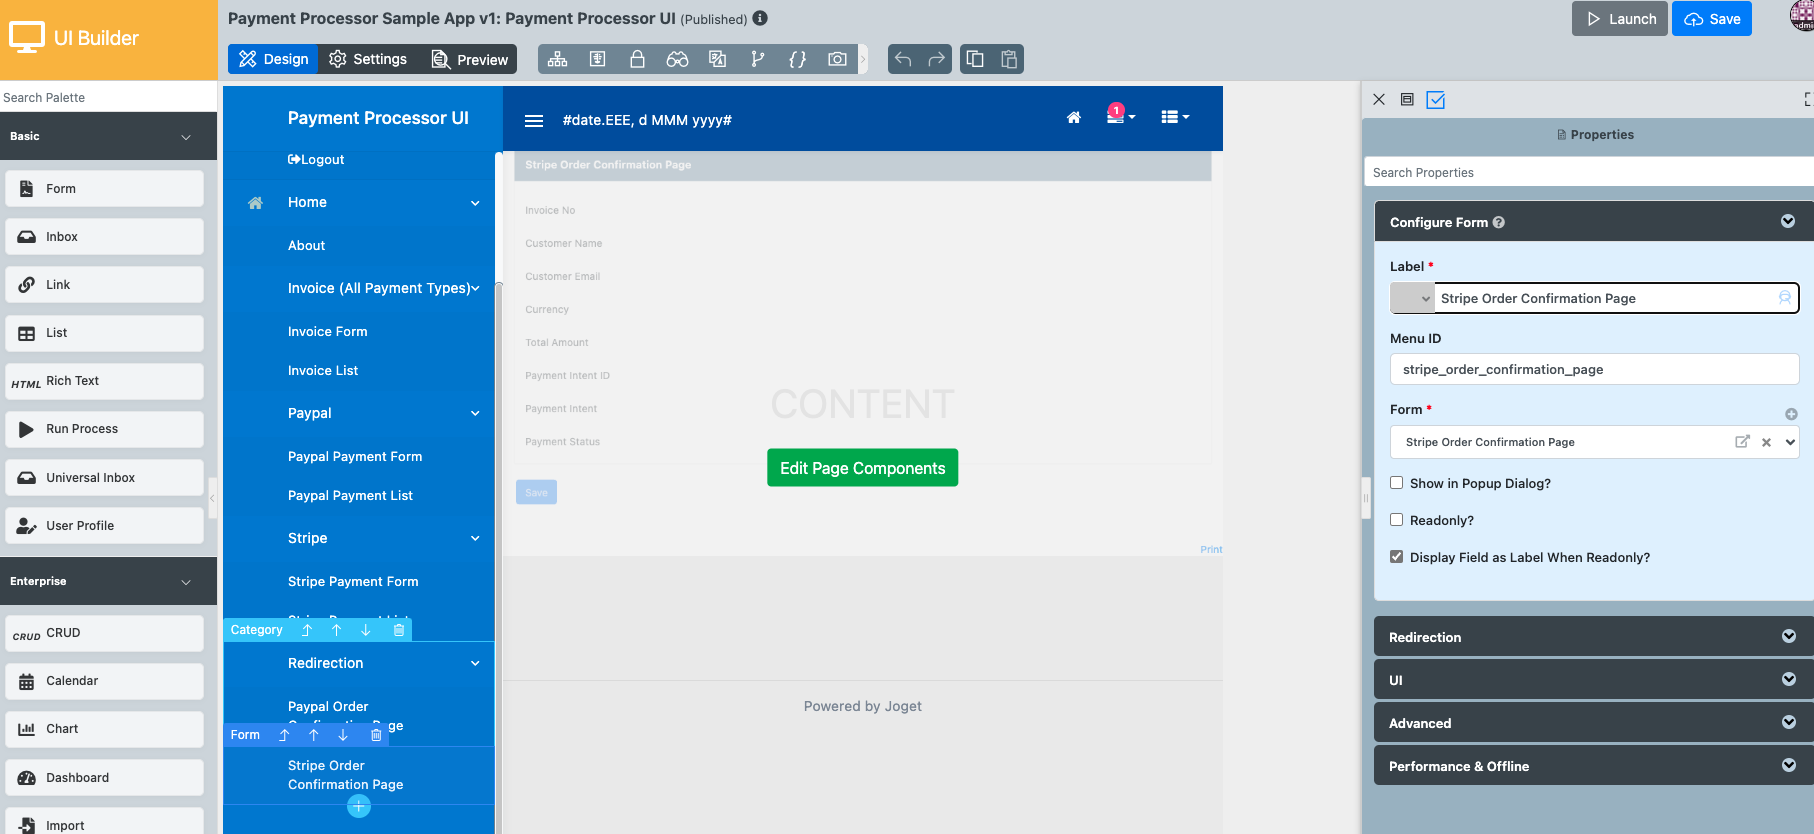This screenshot has height=834, width=1814.
Task: Move the Form menu item down
Action: click(x=343, y=735)
